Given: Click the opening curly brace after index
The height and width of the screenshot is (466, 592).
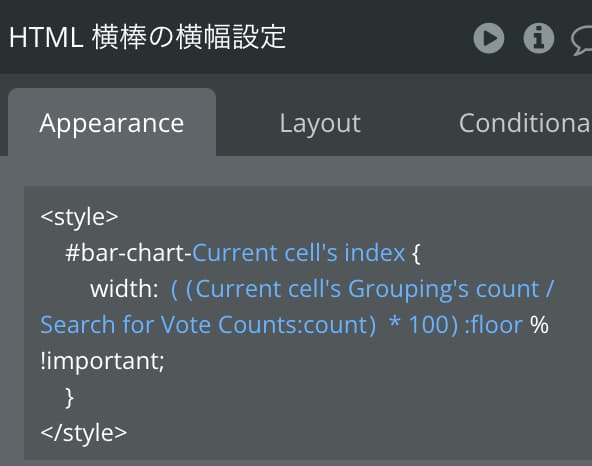Looking at the screenshot, I should pos(416,253).
